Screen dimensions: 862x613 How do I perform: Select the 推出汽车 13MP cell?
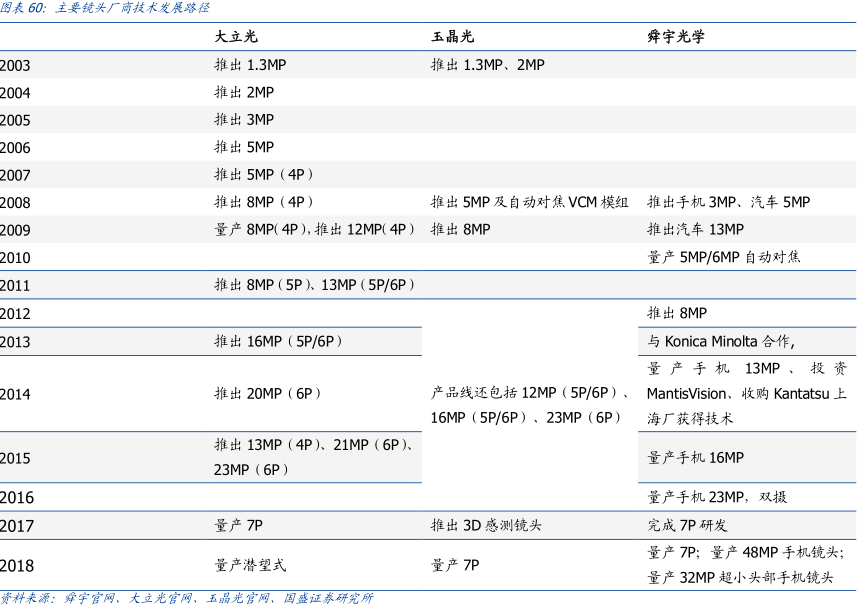tap(695, 230)
